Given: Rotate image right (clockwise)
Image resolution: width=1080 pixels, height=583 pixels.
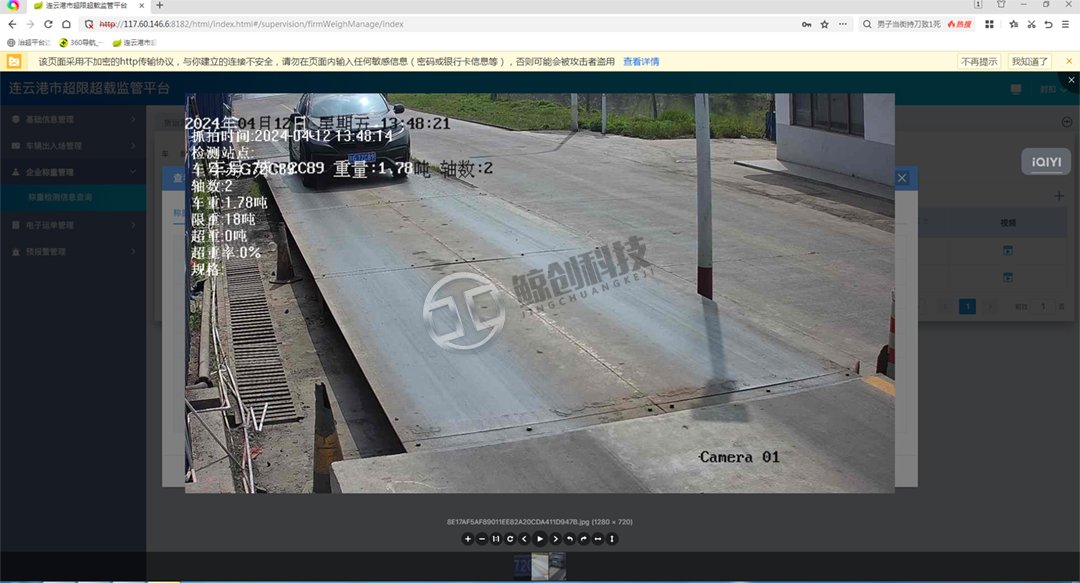Looking at the screenshot, I should pyautogui.click(x=584, y=539).
